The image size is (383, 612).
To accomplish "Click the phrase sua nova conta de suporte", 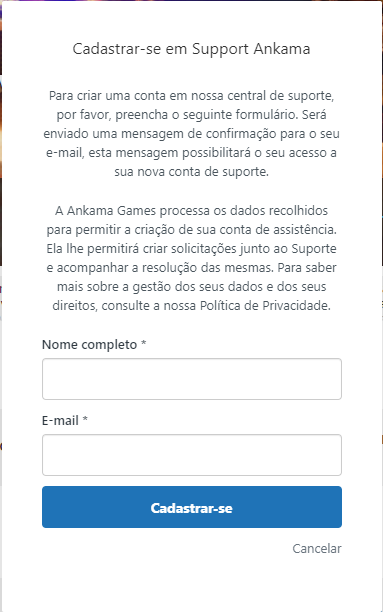I will [191, 172].
